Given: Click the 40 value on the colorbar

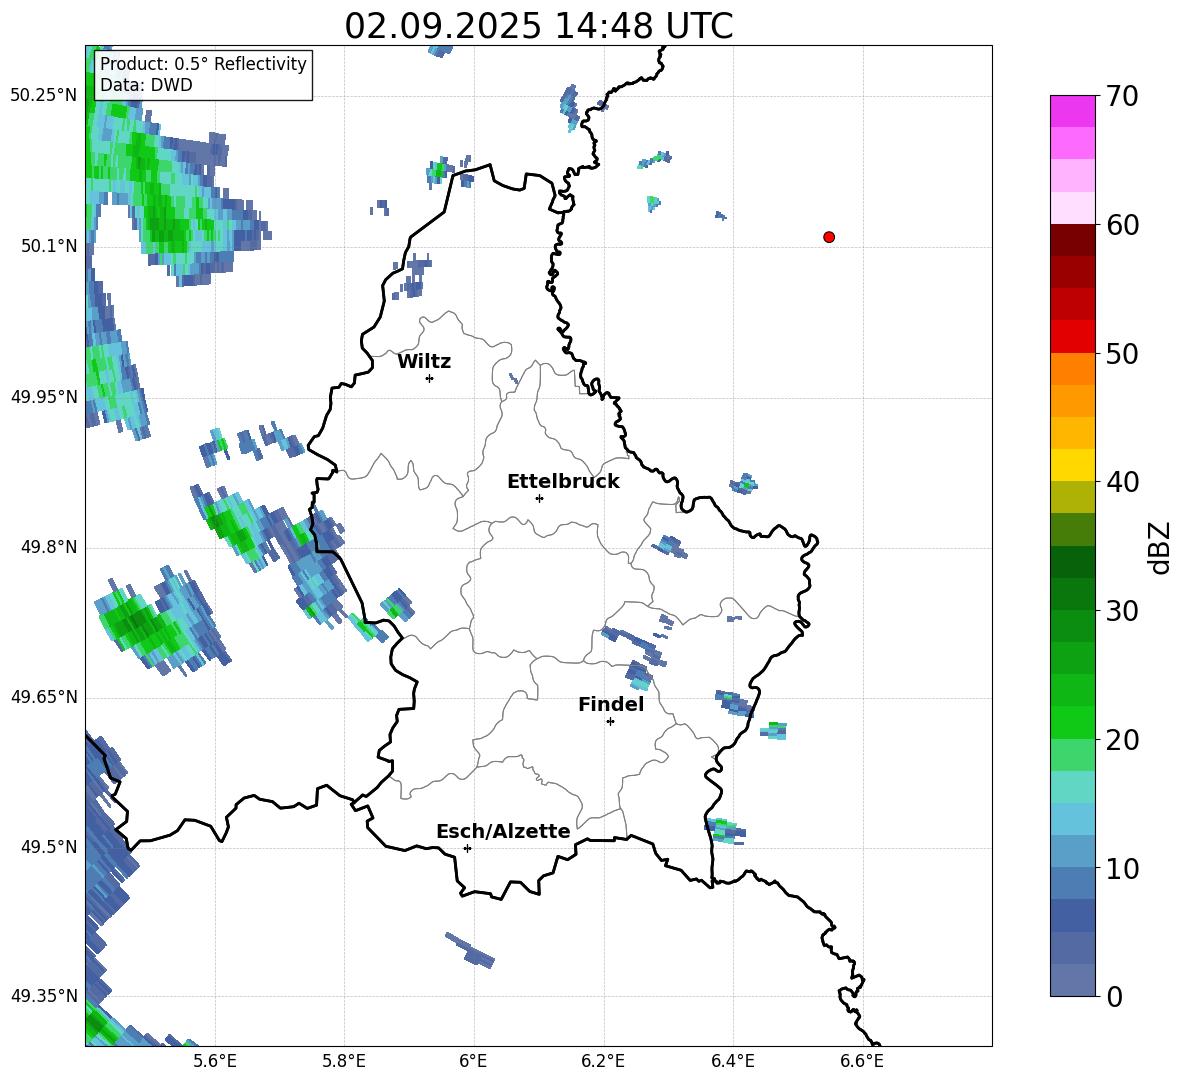Looking at the screenshot, I should tap(1122, 482).
